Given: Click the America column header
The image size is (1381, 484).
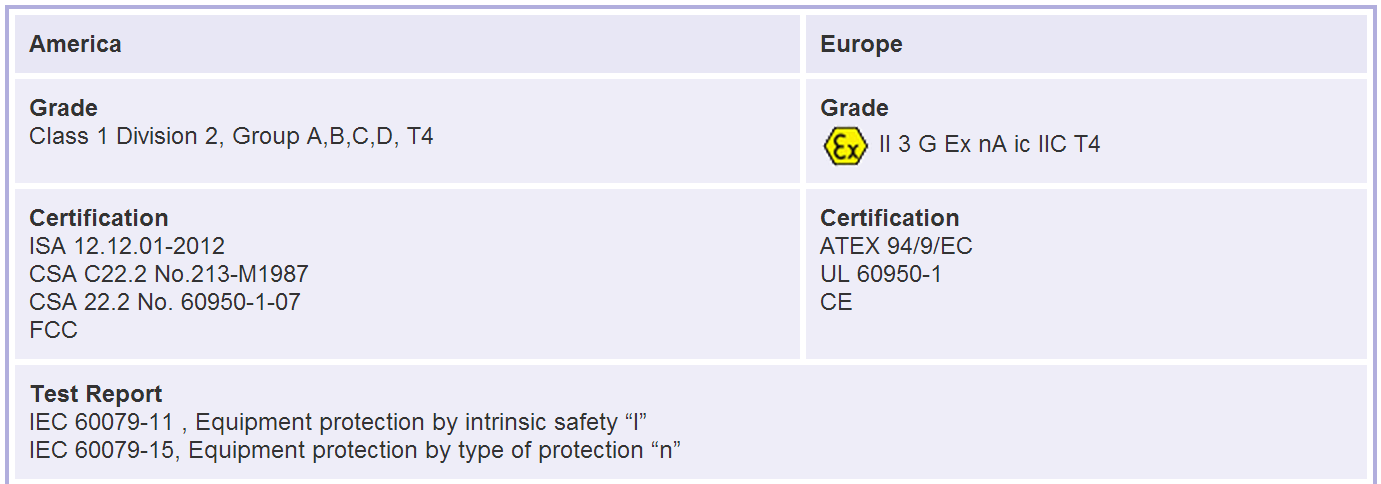Looking at the screenshot, I should 75,44.
